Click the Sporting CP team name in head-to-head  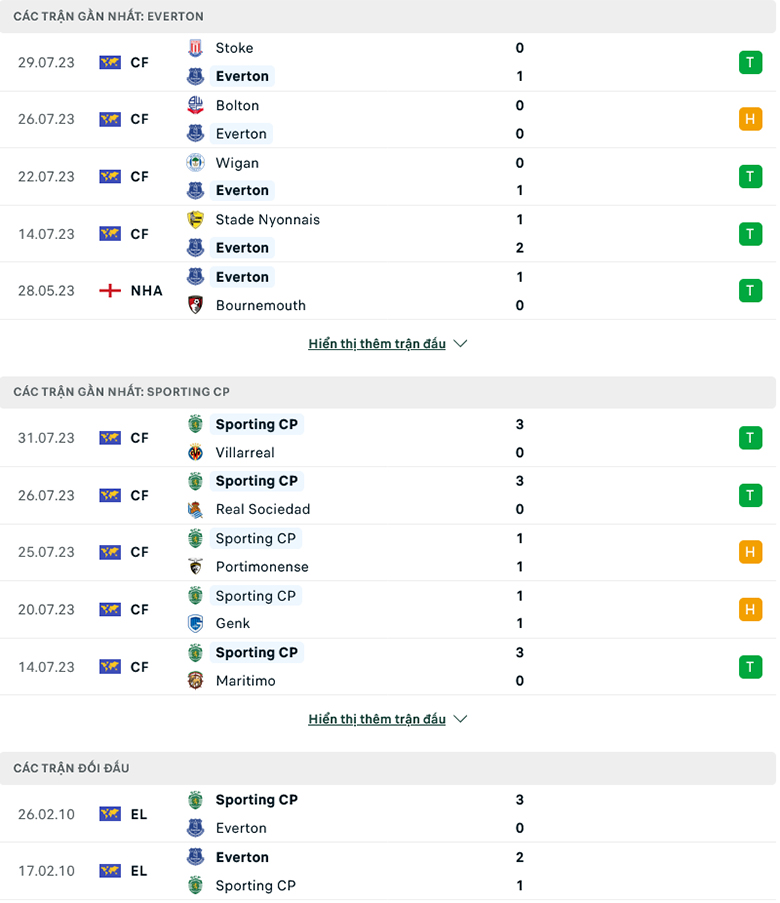[x=256, y=799]
